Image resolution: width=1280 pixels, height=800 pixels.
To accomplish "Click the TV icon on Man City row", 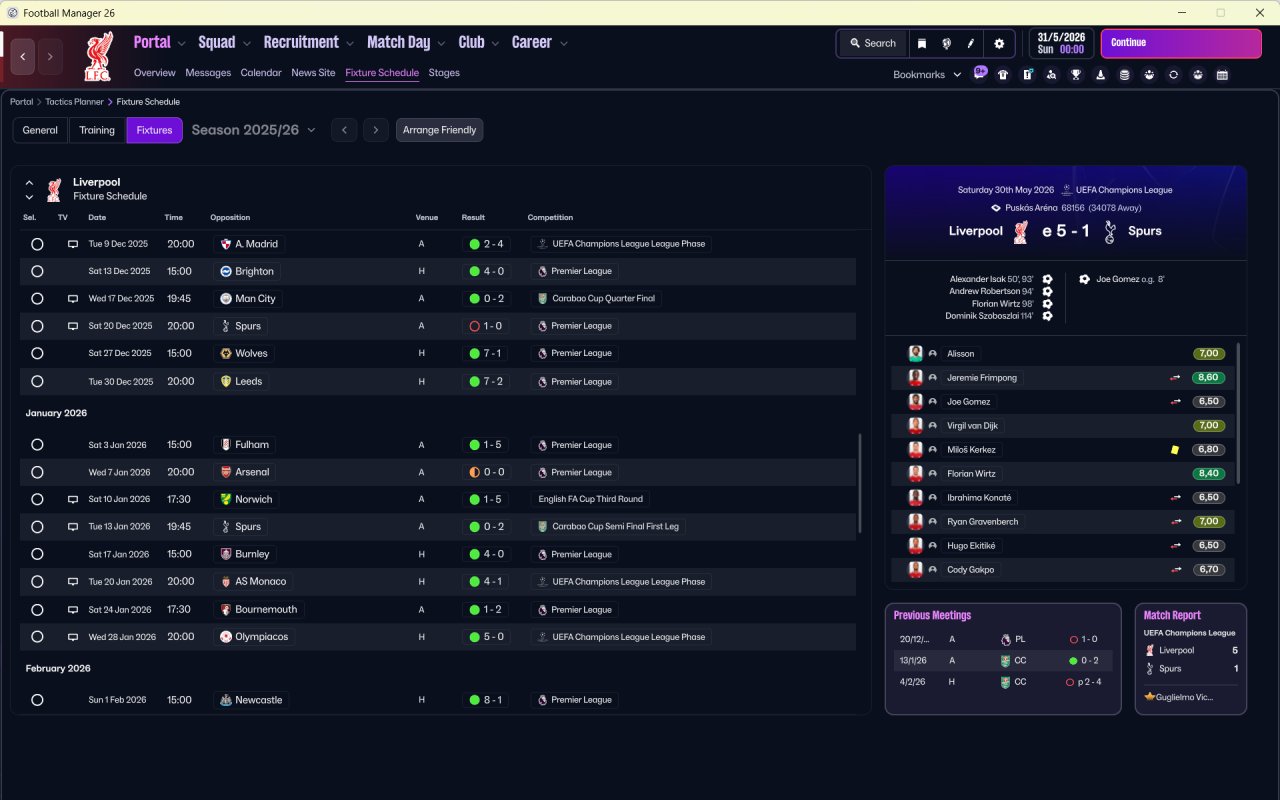I will point(73,299).
